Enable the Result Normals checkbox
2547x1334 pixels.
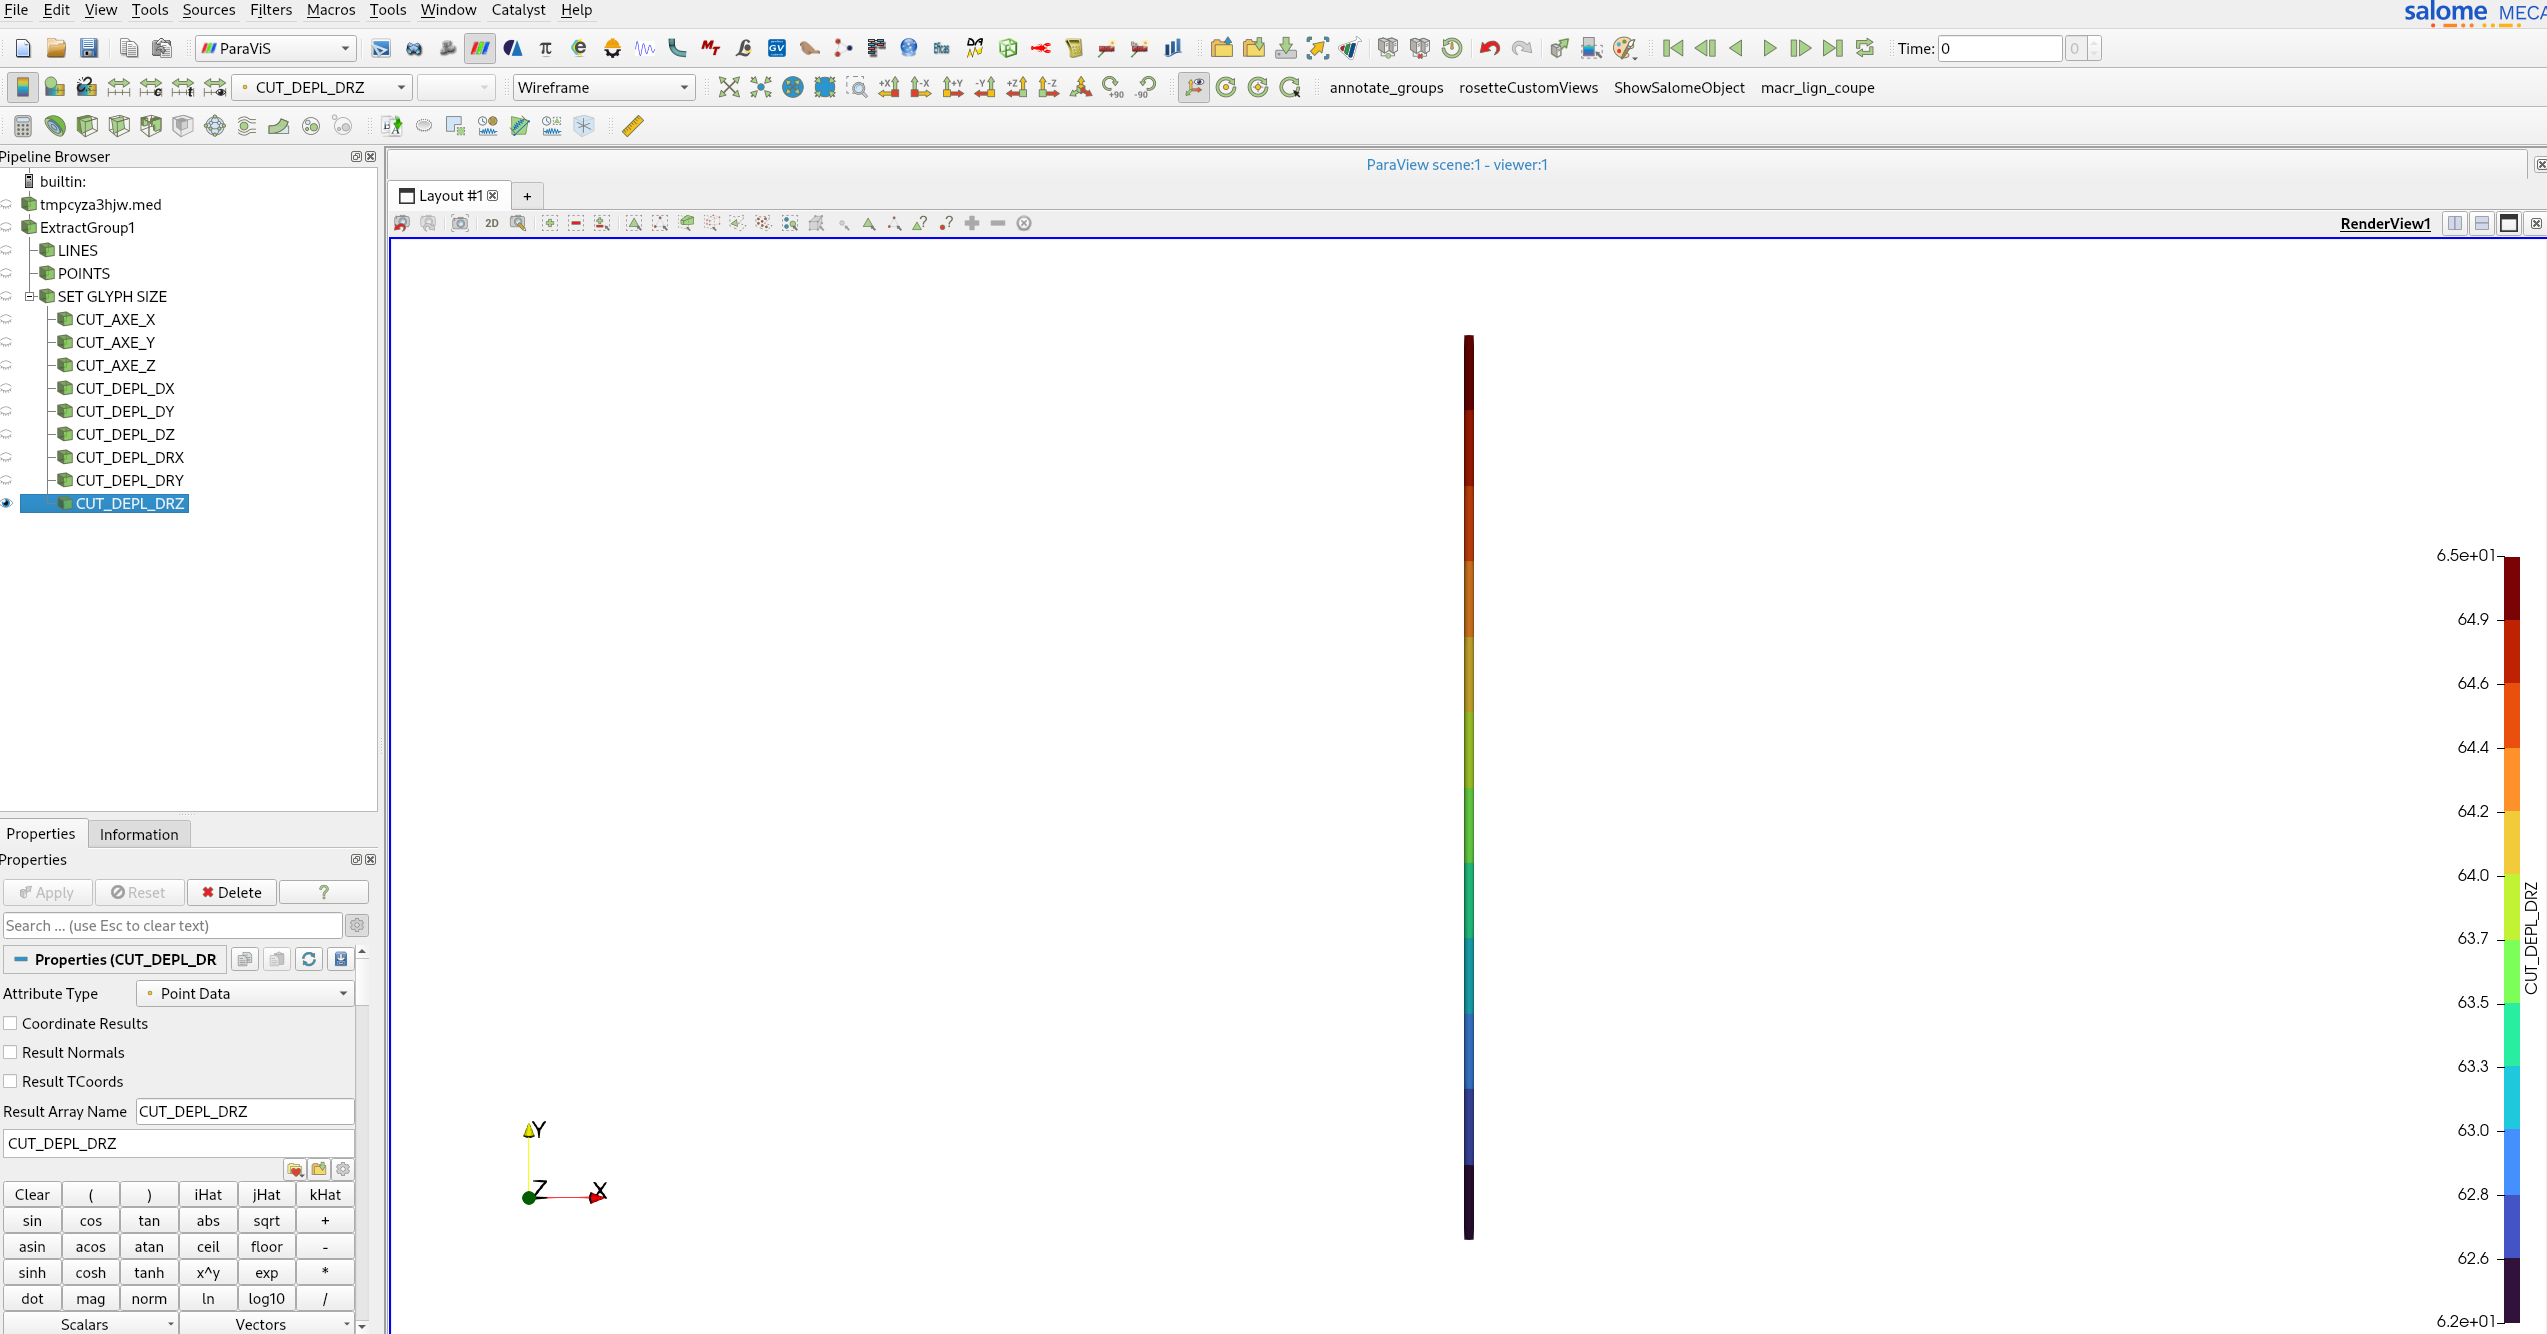click(11, 1052)
